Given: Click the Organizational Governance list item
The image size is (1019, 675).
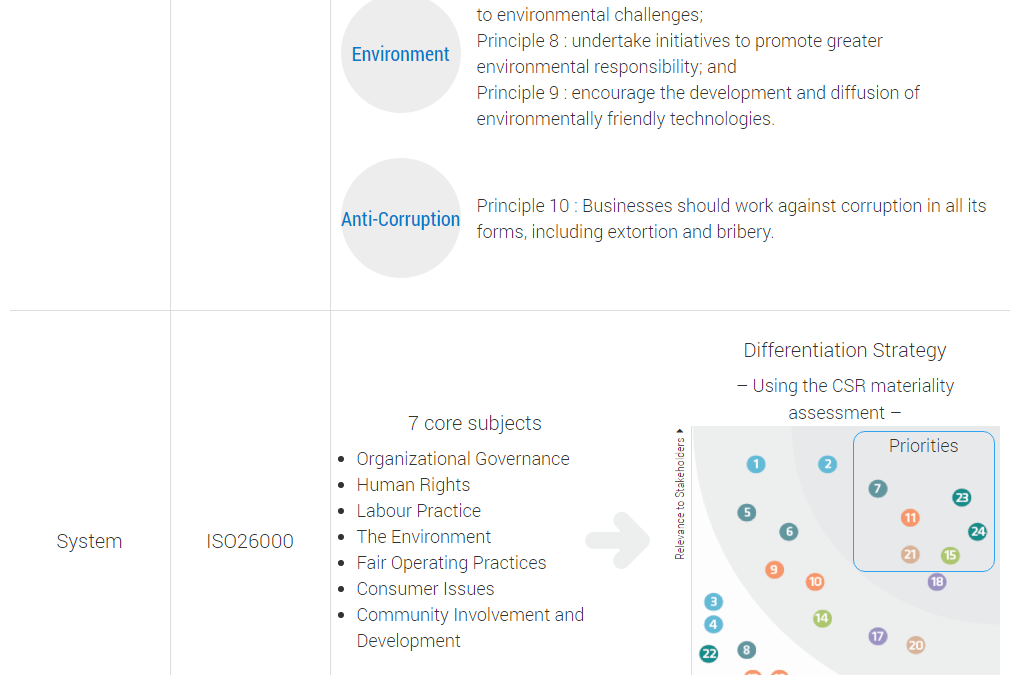Looking at the screenshot, I should click(x=463, y=459).
